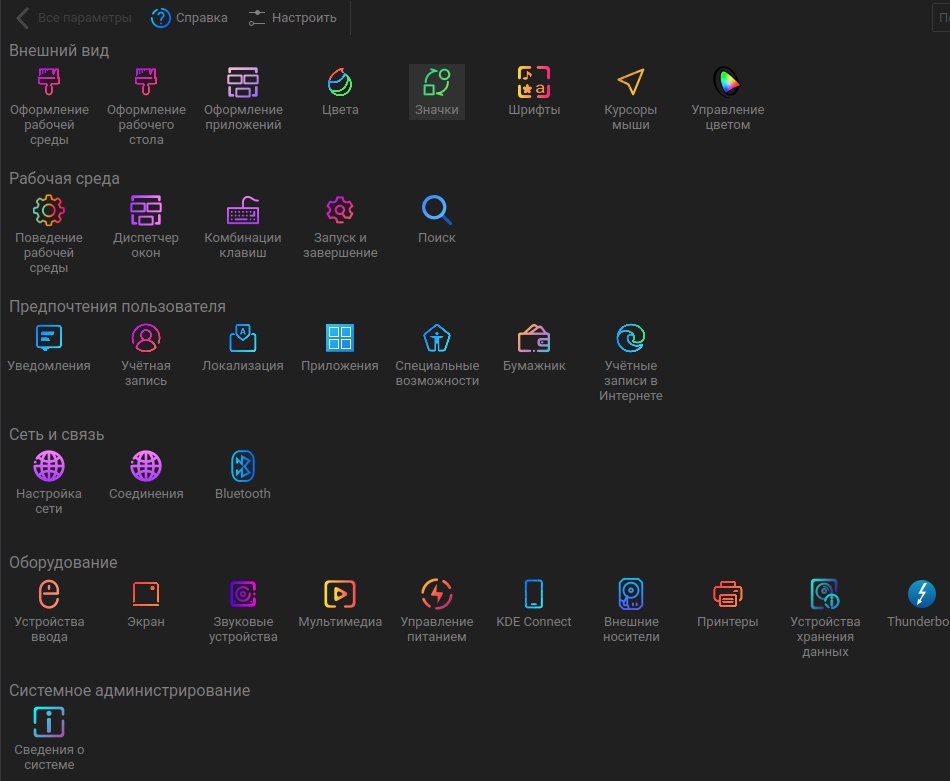Screen dimensions: 950x781
Task: Open Управление цветом module
Action: click(x=728, y=99)
